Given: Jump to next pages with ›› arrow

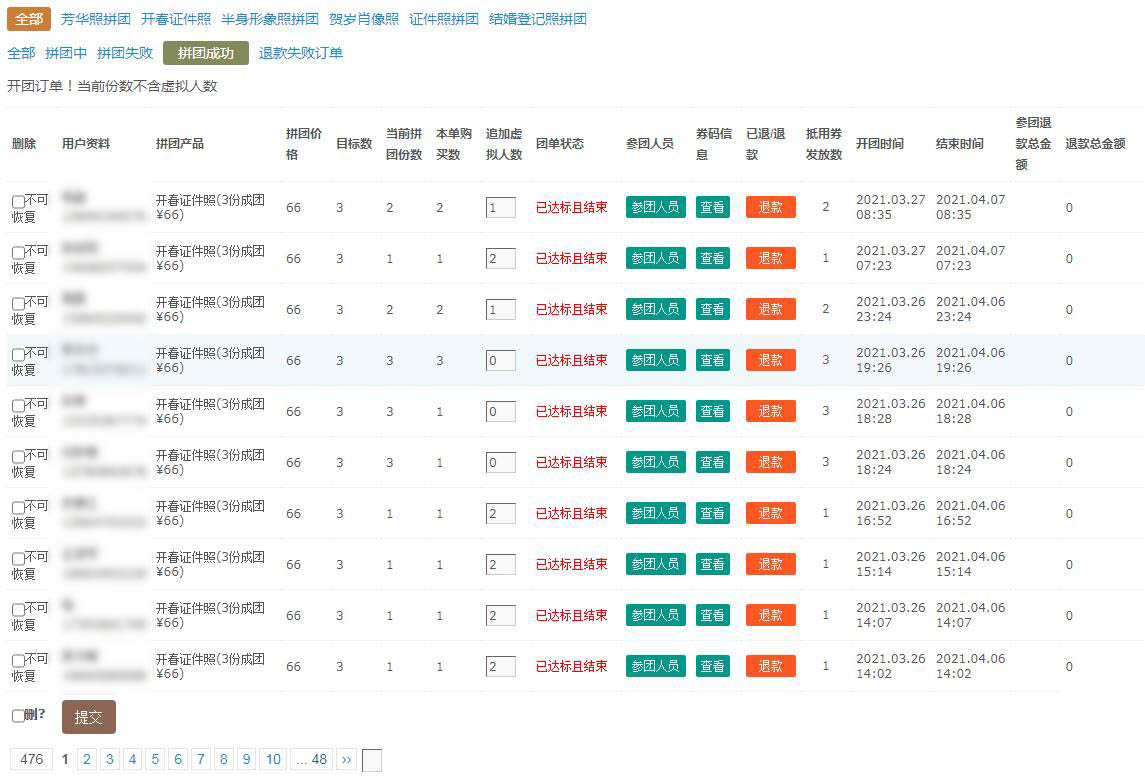Looking at the screenshot, I should (346, 760).
